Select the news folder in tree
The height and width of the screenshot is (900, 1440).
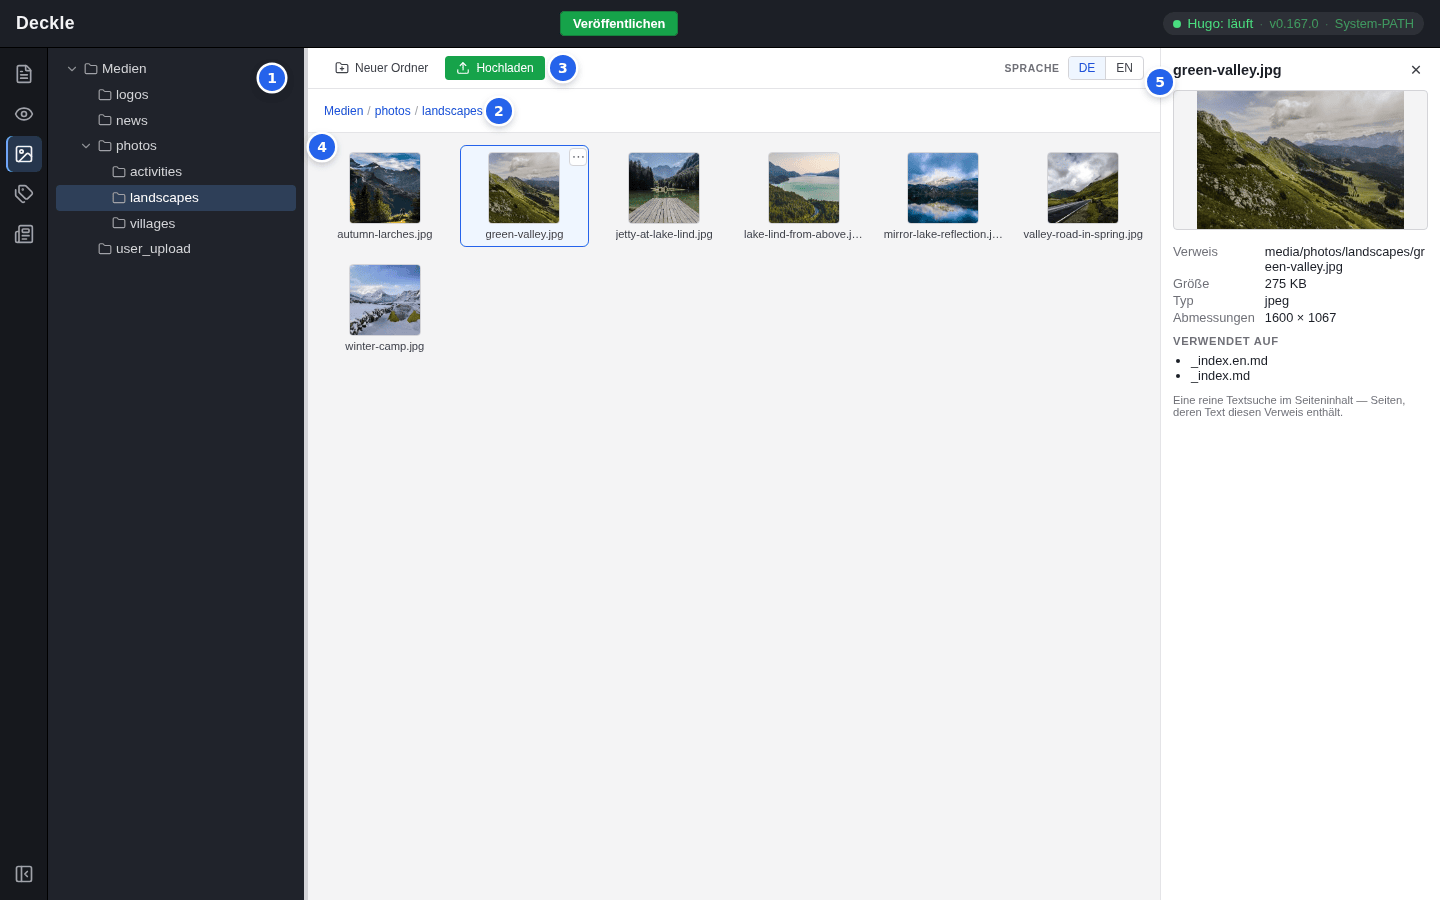point(176,120)
